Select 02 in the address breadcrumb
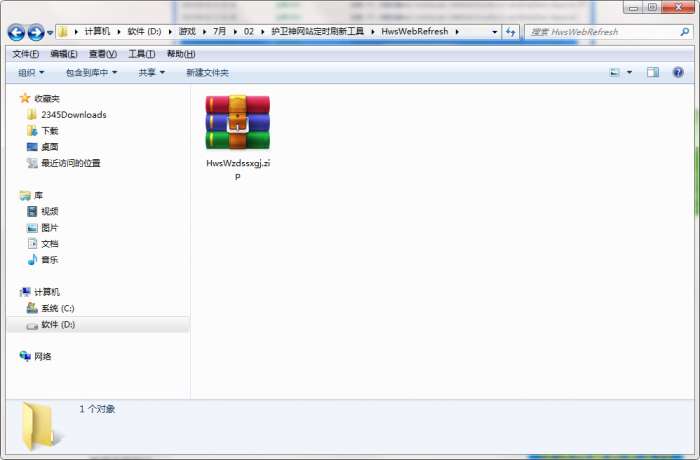The width and height of the screenshot is (700, 460). (x=249, y=31)
